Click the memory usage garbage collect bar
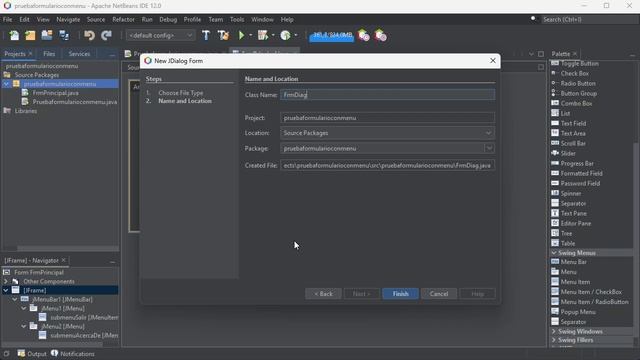 click(332, 36)
